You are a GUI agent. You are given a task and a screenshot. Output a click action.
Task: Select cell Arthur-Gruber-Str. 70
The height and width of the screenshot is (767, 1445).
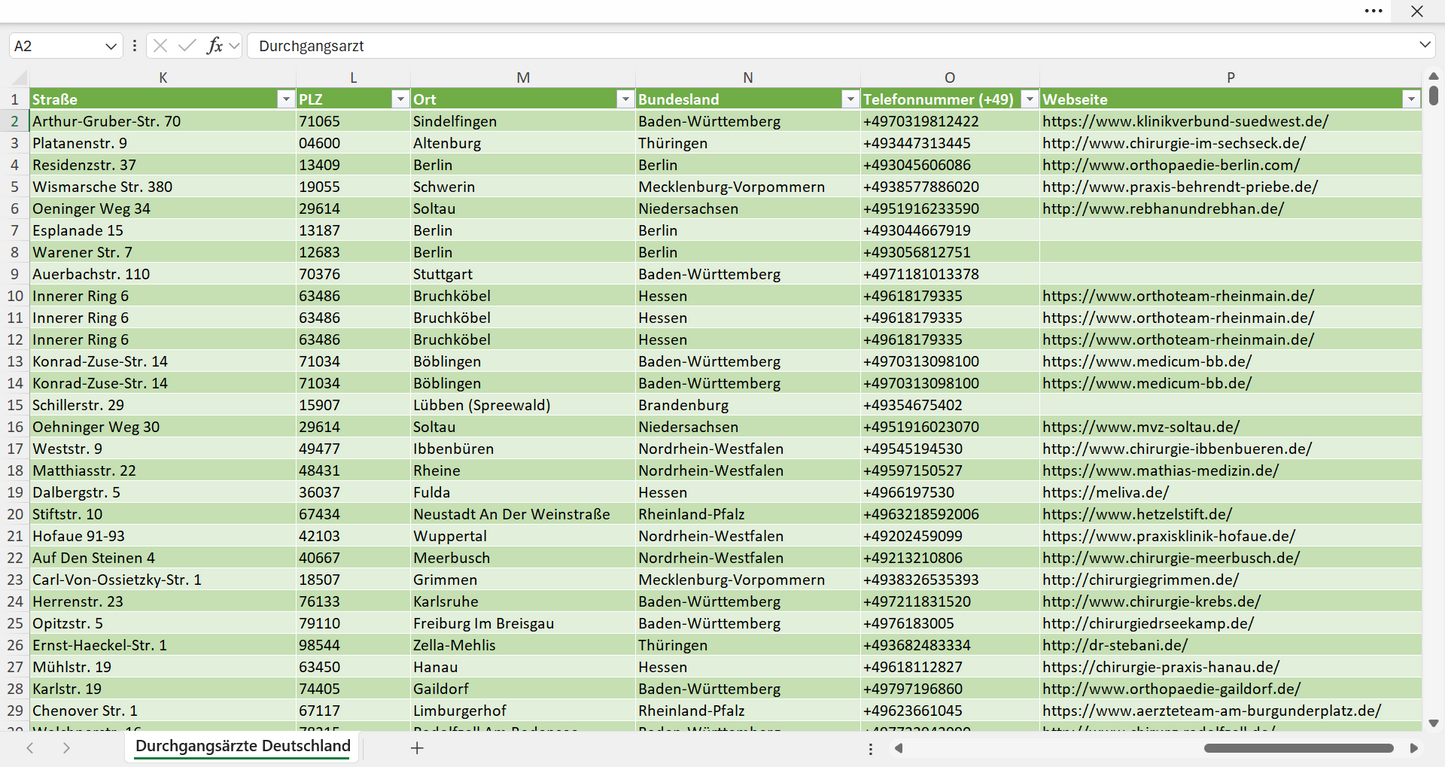(x=163, y=121)
